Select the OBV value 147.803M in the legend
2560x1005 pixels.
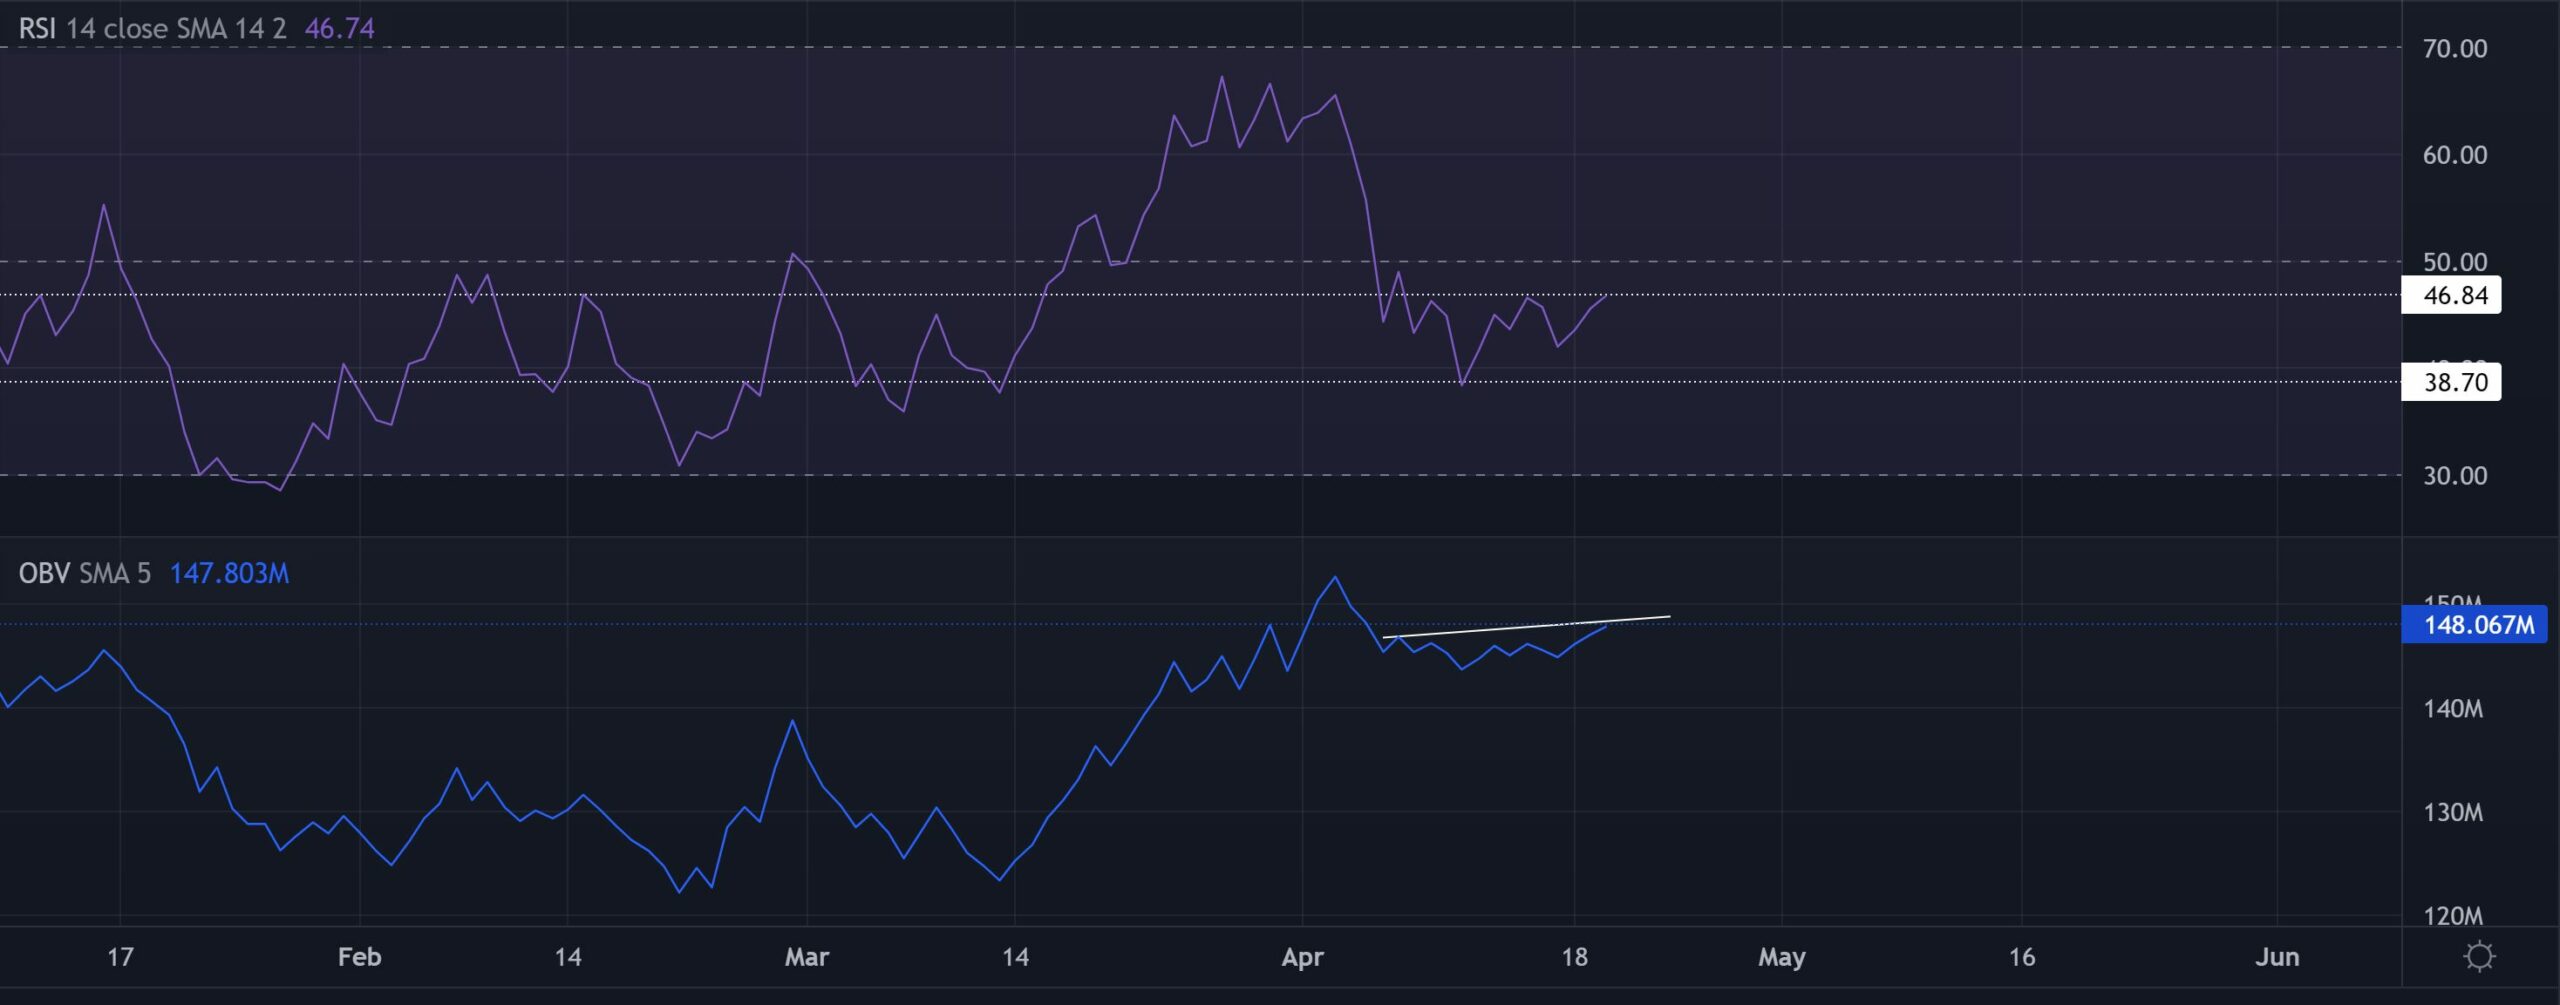pos(229,573)
